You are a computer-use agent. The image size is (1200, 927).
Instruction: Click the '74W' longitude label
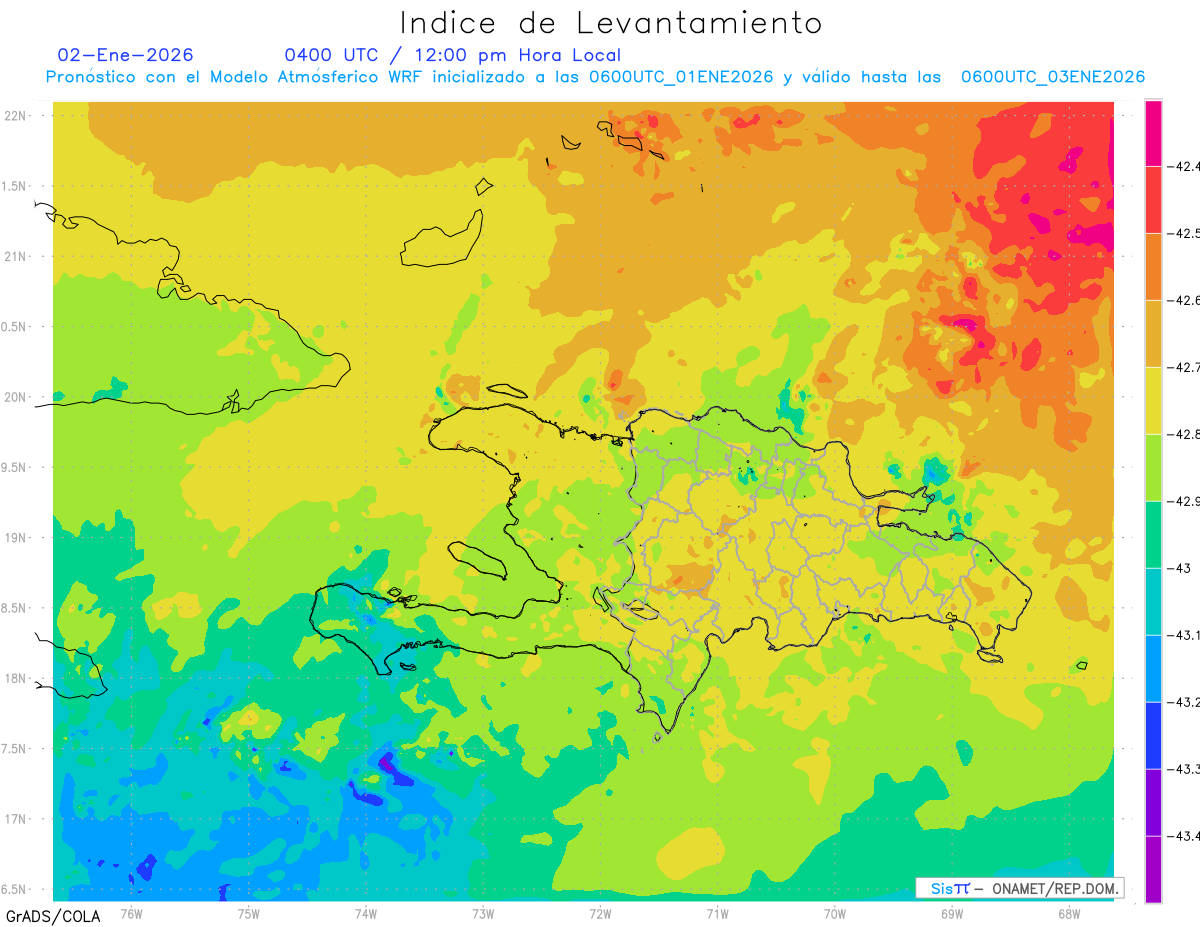(366, 913)
